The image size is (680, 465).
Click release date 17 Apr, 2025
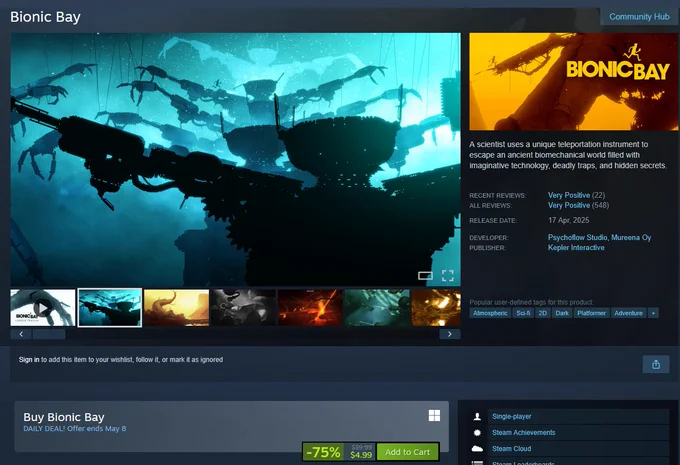[x=569, y=220]
